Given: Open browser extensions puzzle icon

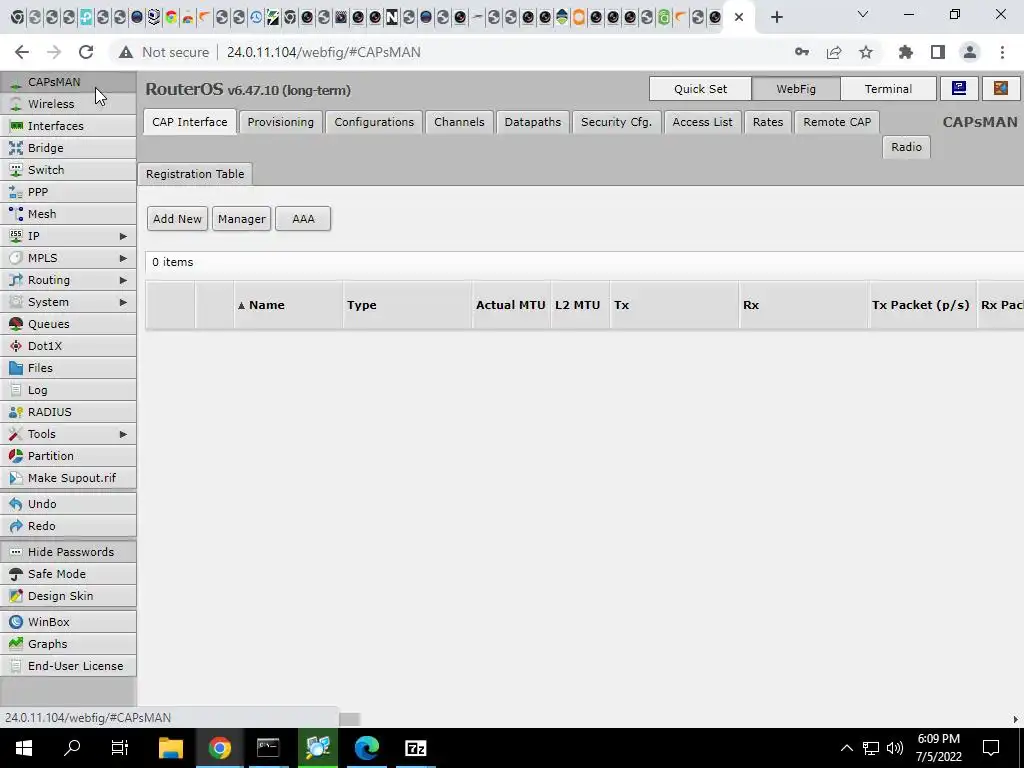Looking at the screenshot, I should tap(905, 52).
